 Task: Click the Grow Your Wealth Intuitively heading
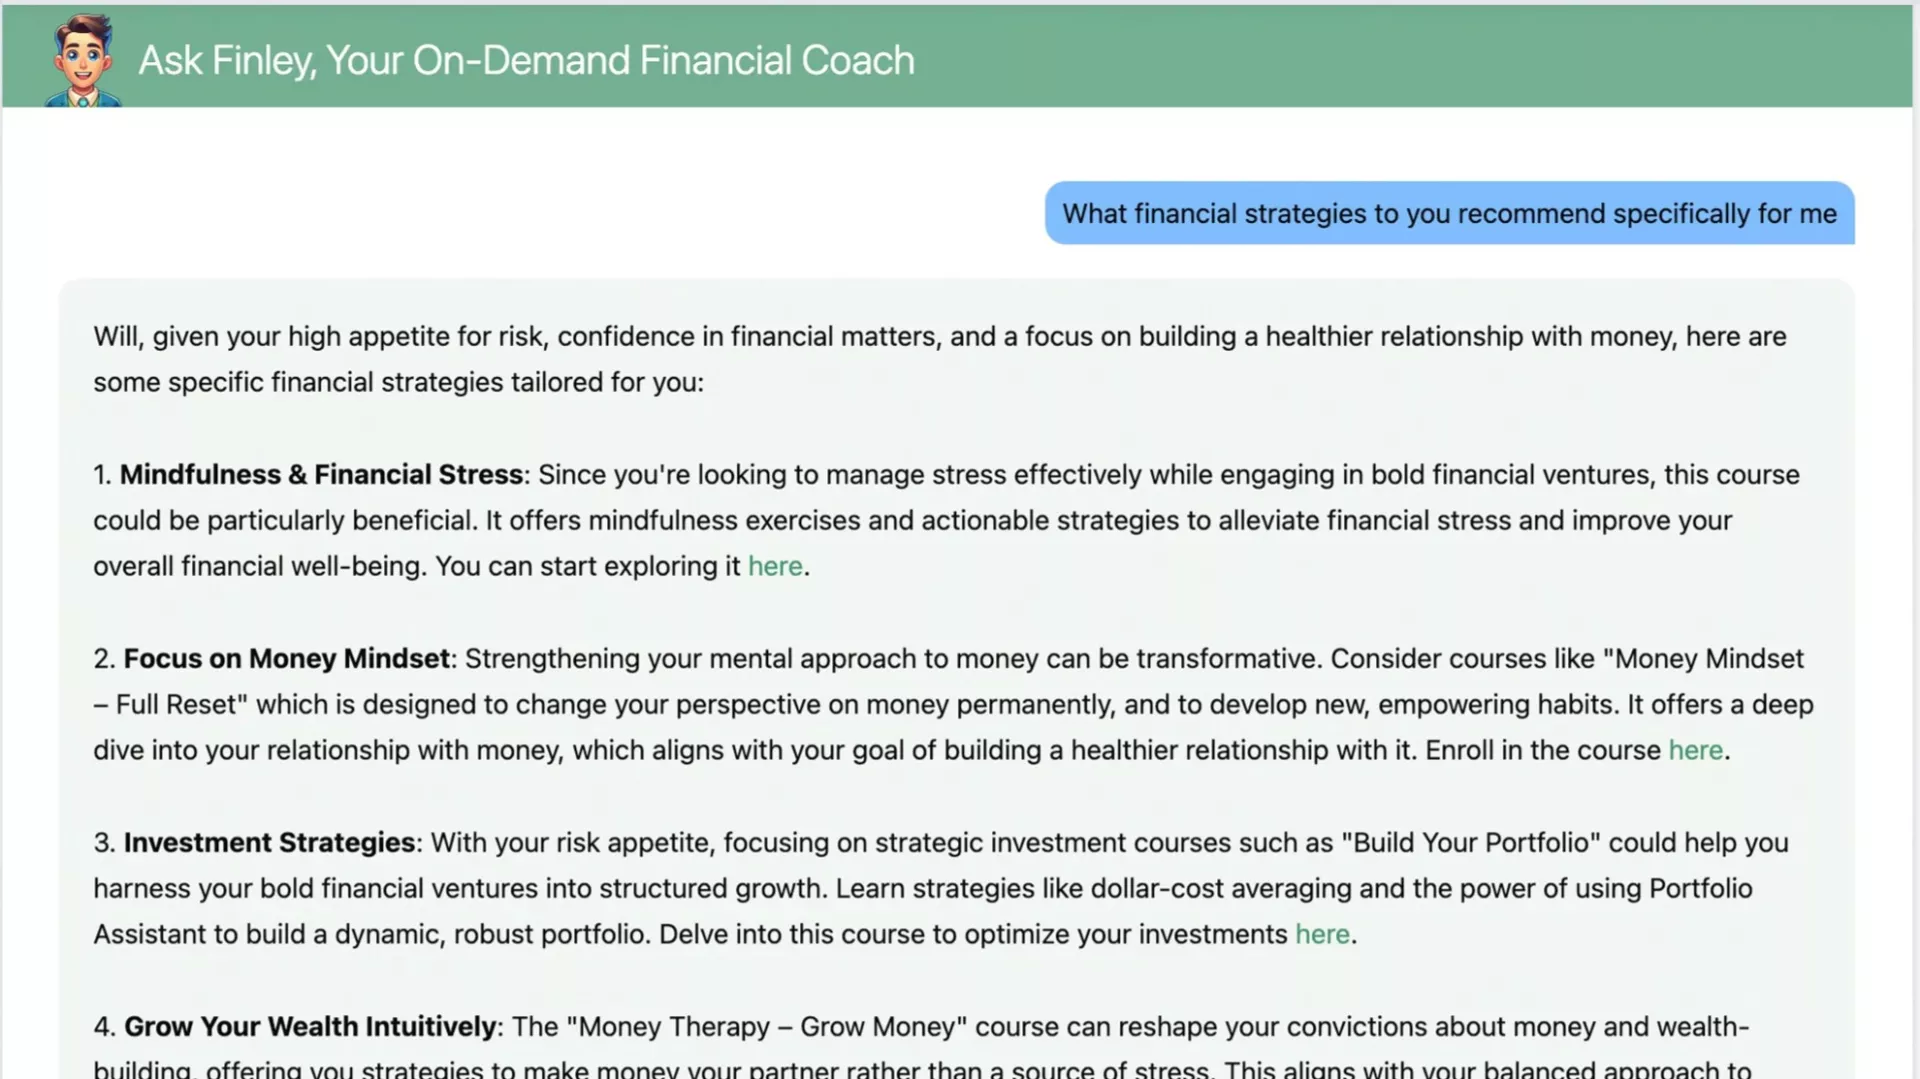(x=310, y=1026)
